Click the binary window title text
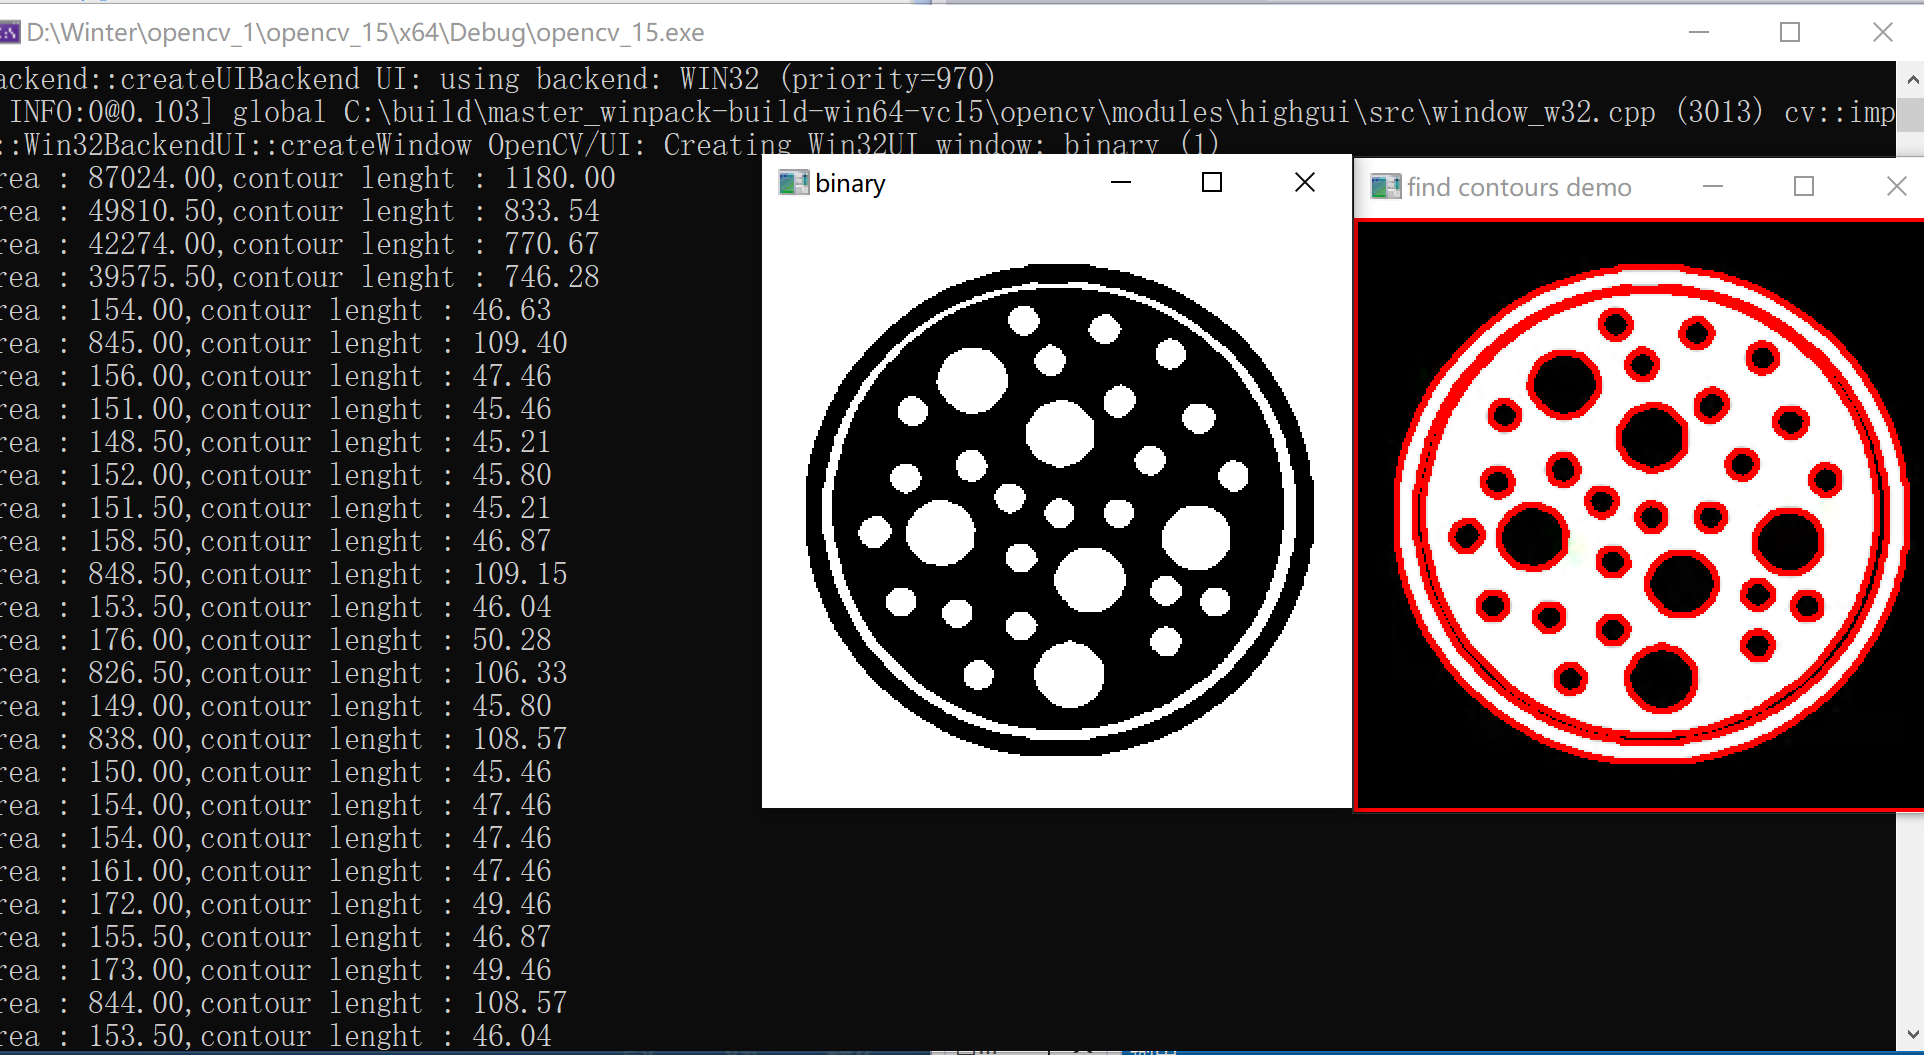The width and height of the screenshot is (1924, 1055). [x=851, y=183]
